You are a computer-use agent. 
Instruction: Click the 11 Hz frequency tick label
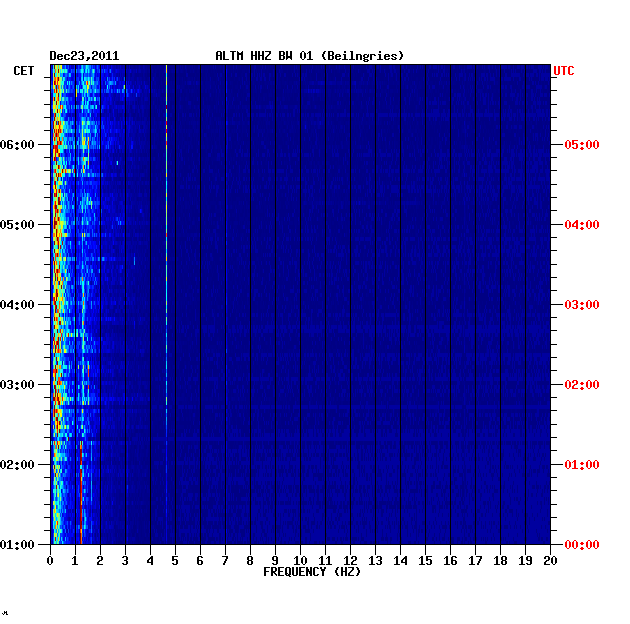(325, 561)
